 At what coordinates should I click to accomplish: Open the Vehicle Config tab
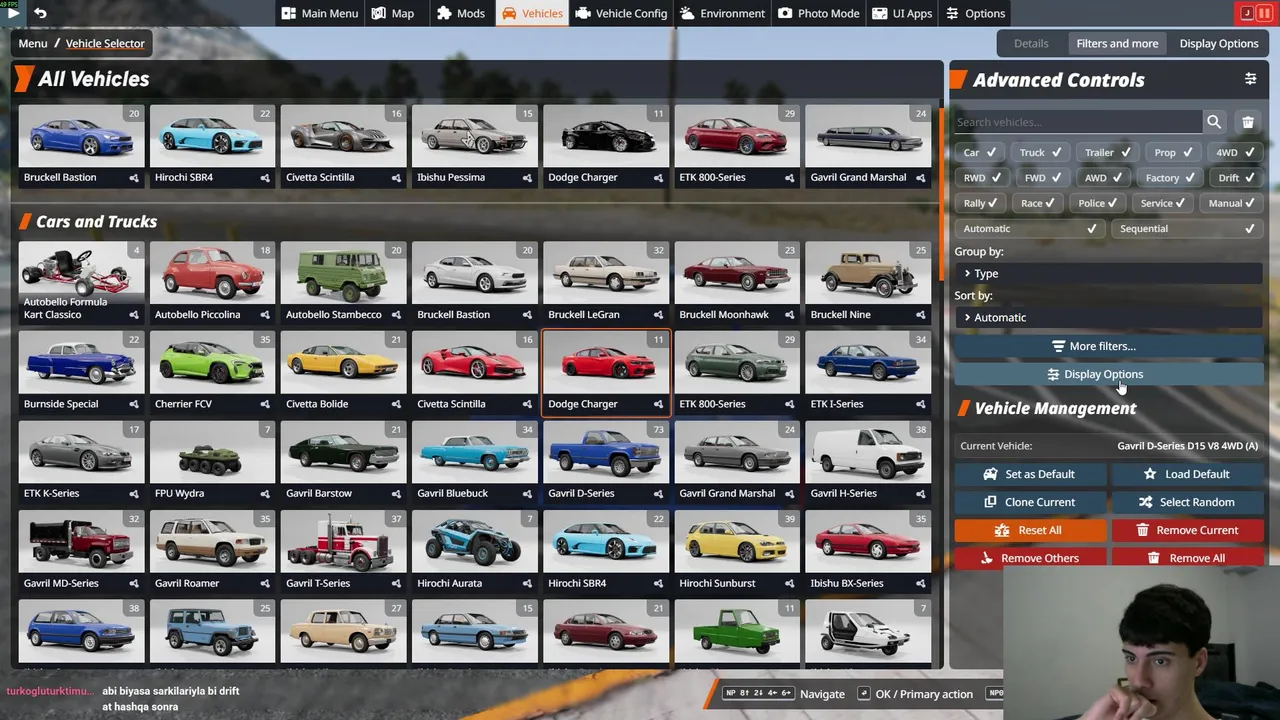(621, 13)
